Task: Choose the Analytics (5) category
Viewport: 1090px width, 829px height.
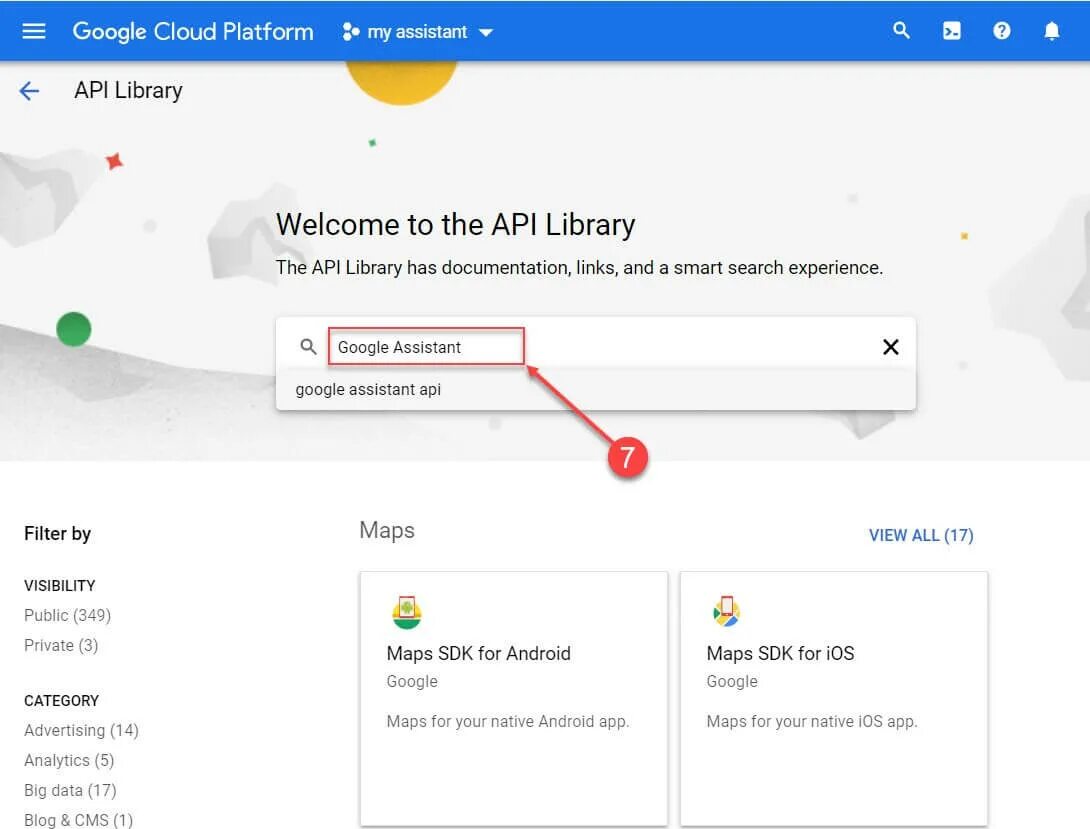Action: [x=69, y=760]
